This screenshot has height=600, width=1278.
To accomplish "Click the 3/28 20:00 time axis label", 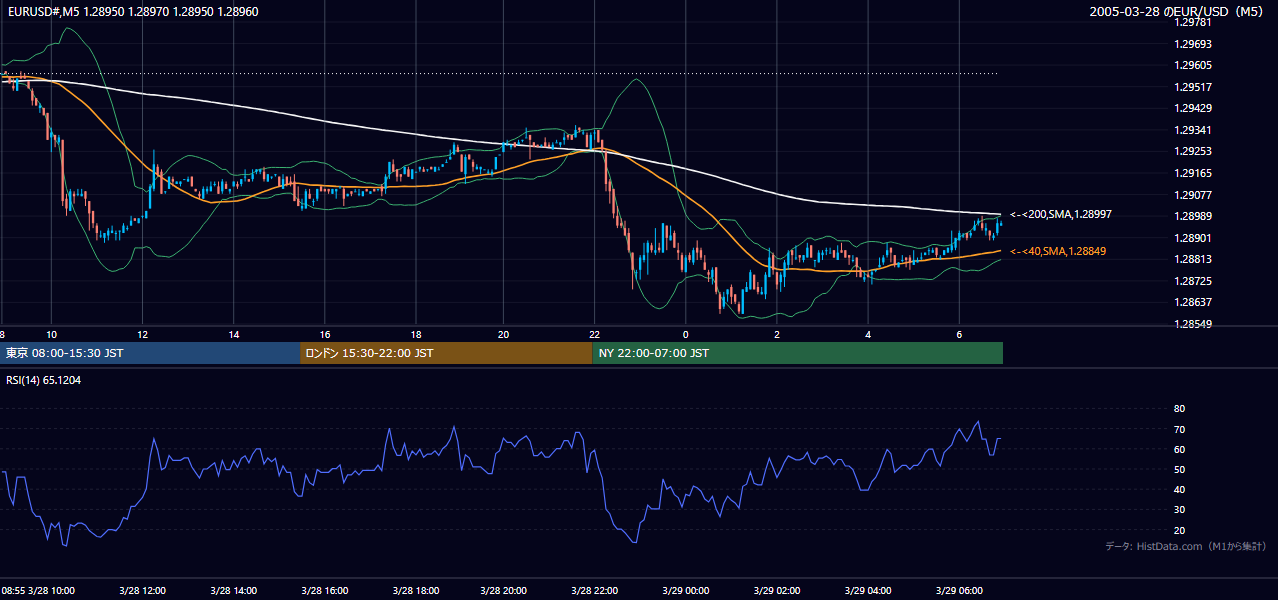I will 504,590.
